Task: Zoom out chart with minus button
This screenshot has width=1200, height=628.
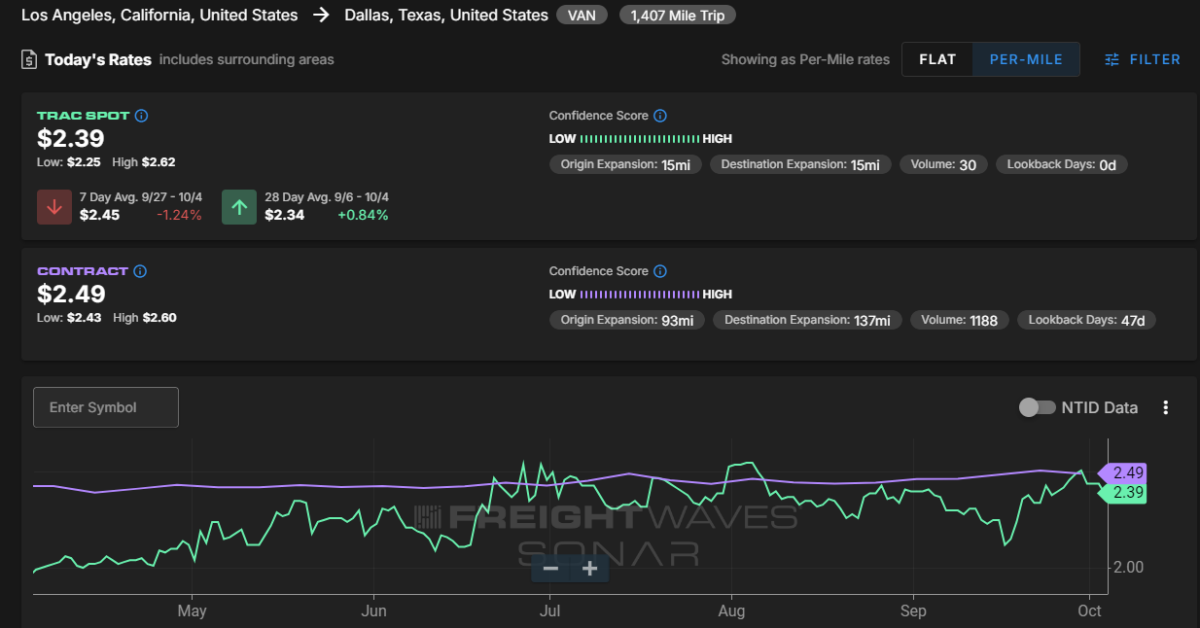Action: point(551,569)
